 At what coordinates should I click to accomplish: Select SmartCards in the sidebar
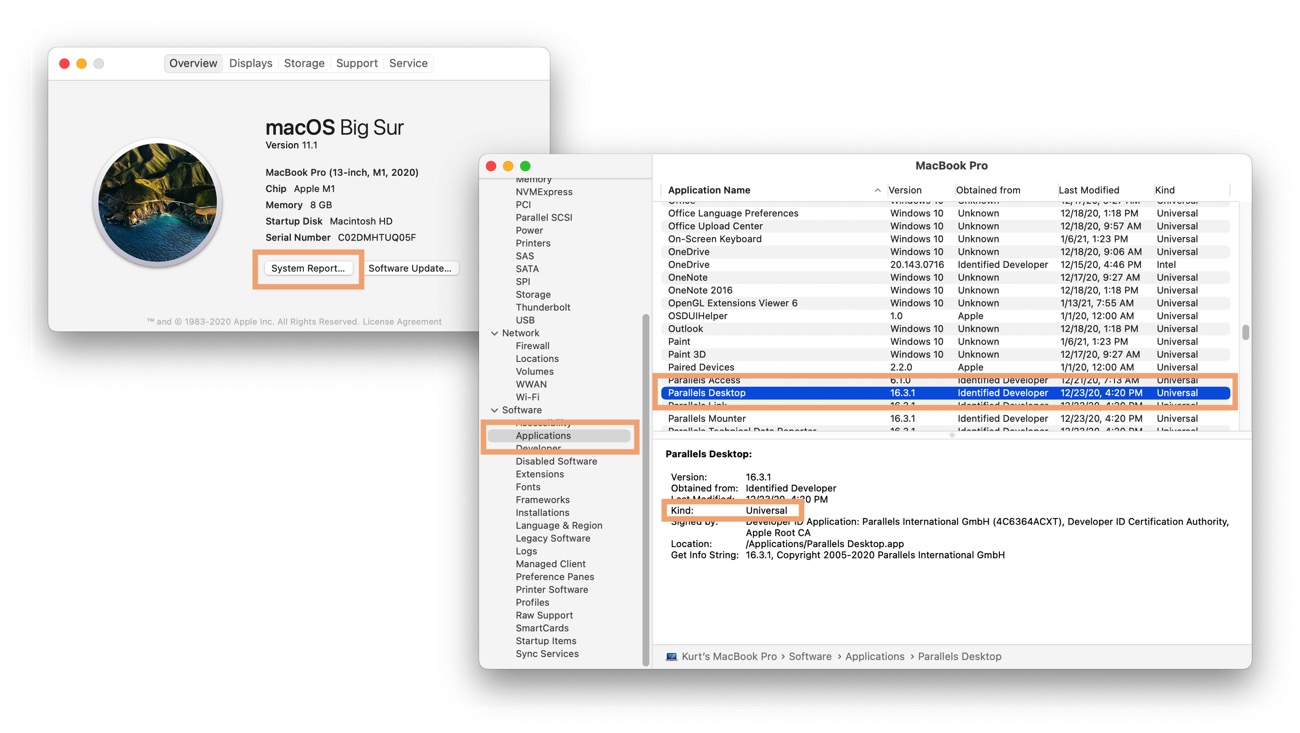pos(542,629)
